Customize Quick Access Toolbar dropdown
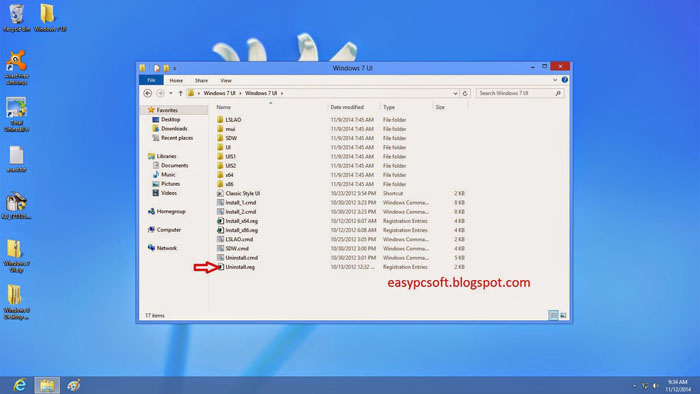 point(175,68)
